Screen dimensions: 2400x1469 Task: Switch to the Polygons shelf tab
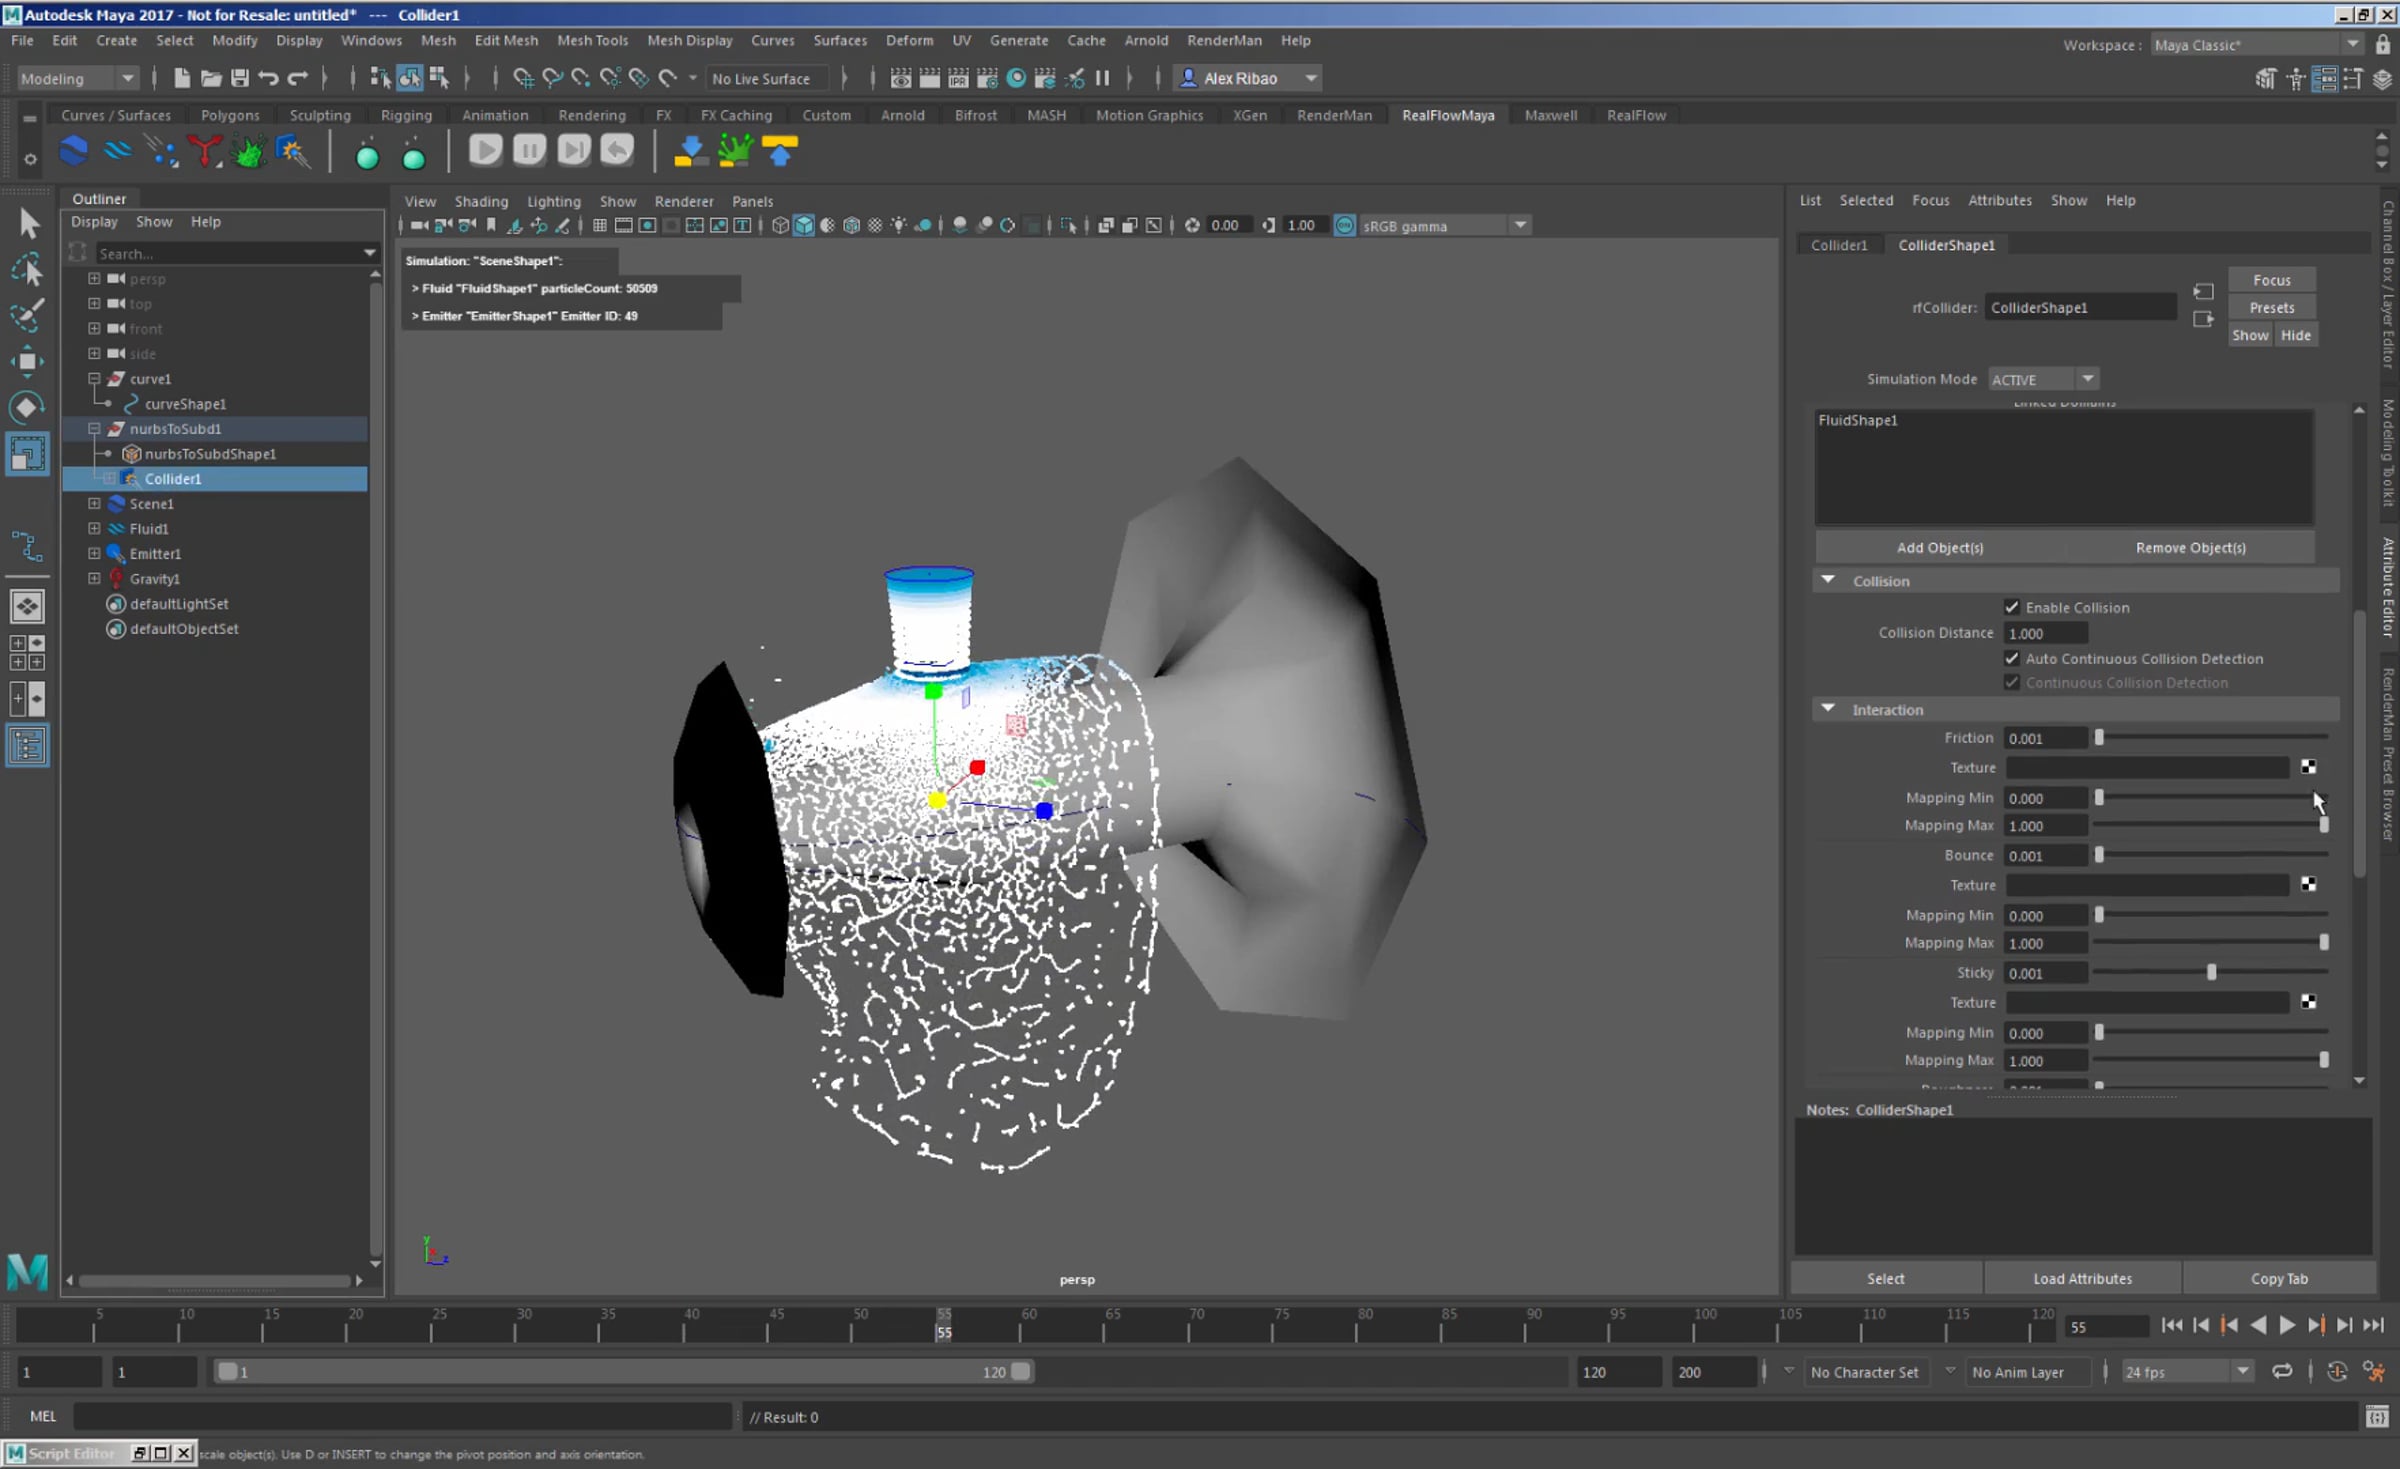point(230,115)
